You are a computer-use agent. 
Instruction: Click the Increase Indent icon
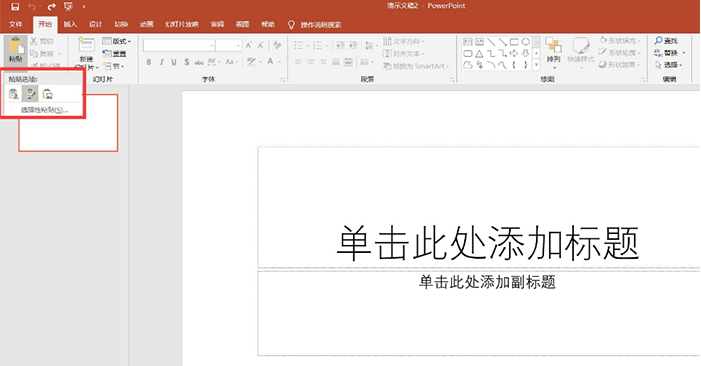click(x=353, y=45)
